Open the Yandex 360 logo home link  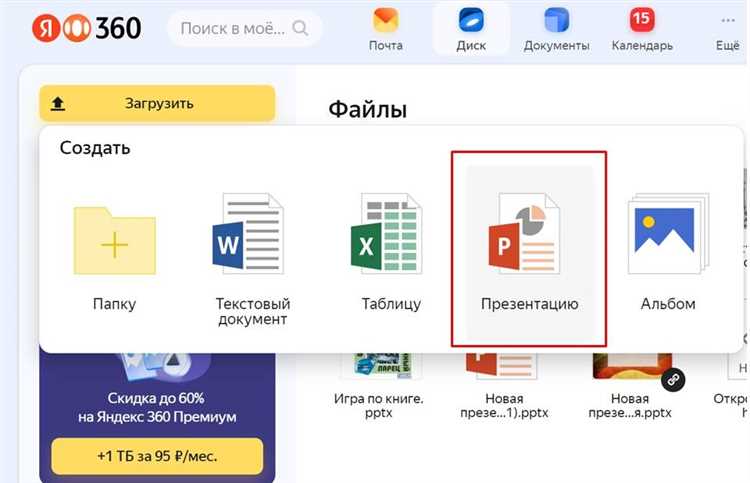(87, 28)
